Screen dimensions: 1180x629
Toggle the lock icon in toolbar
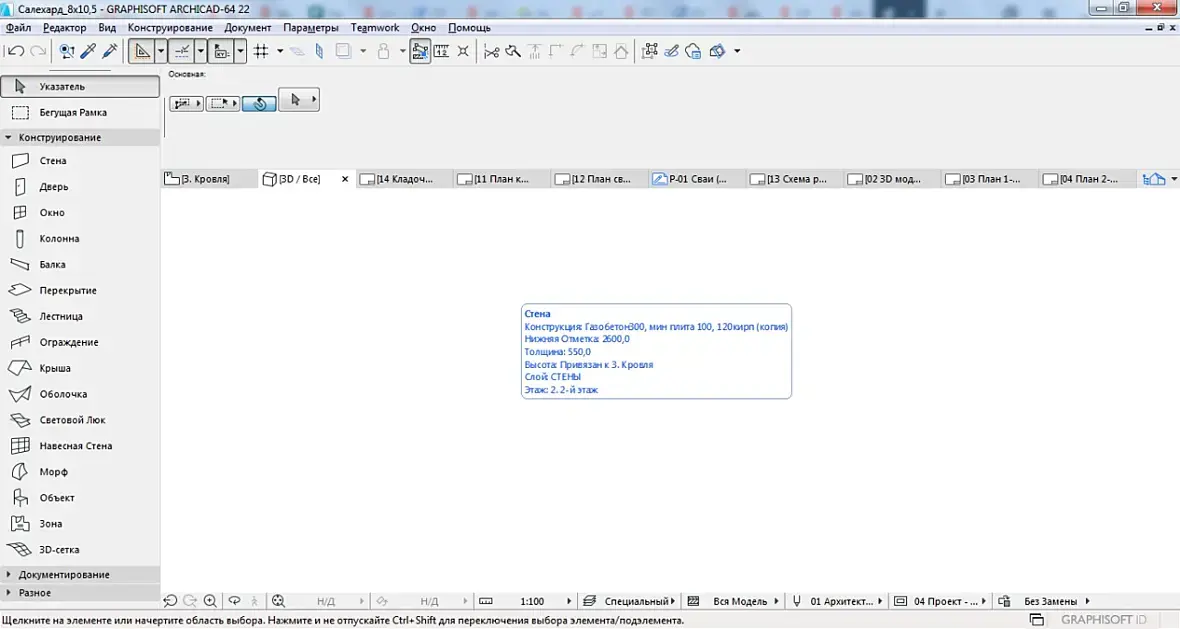(383, 51)
